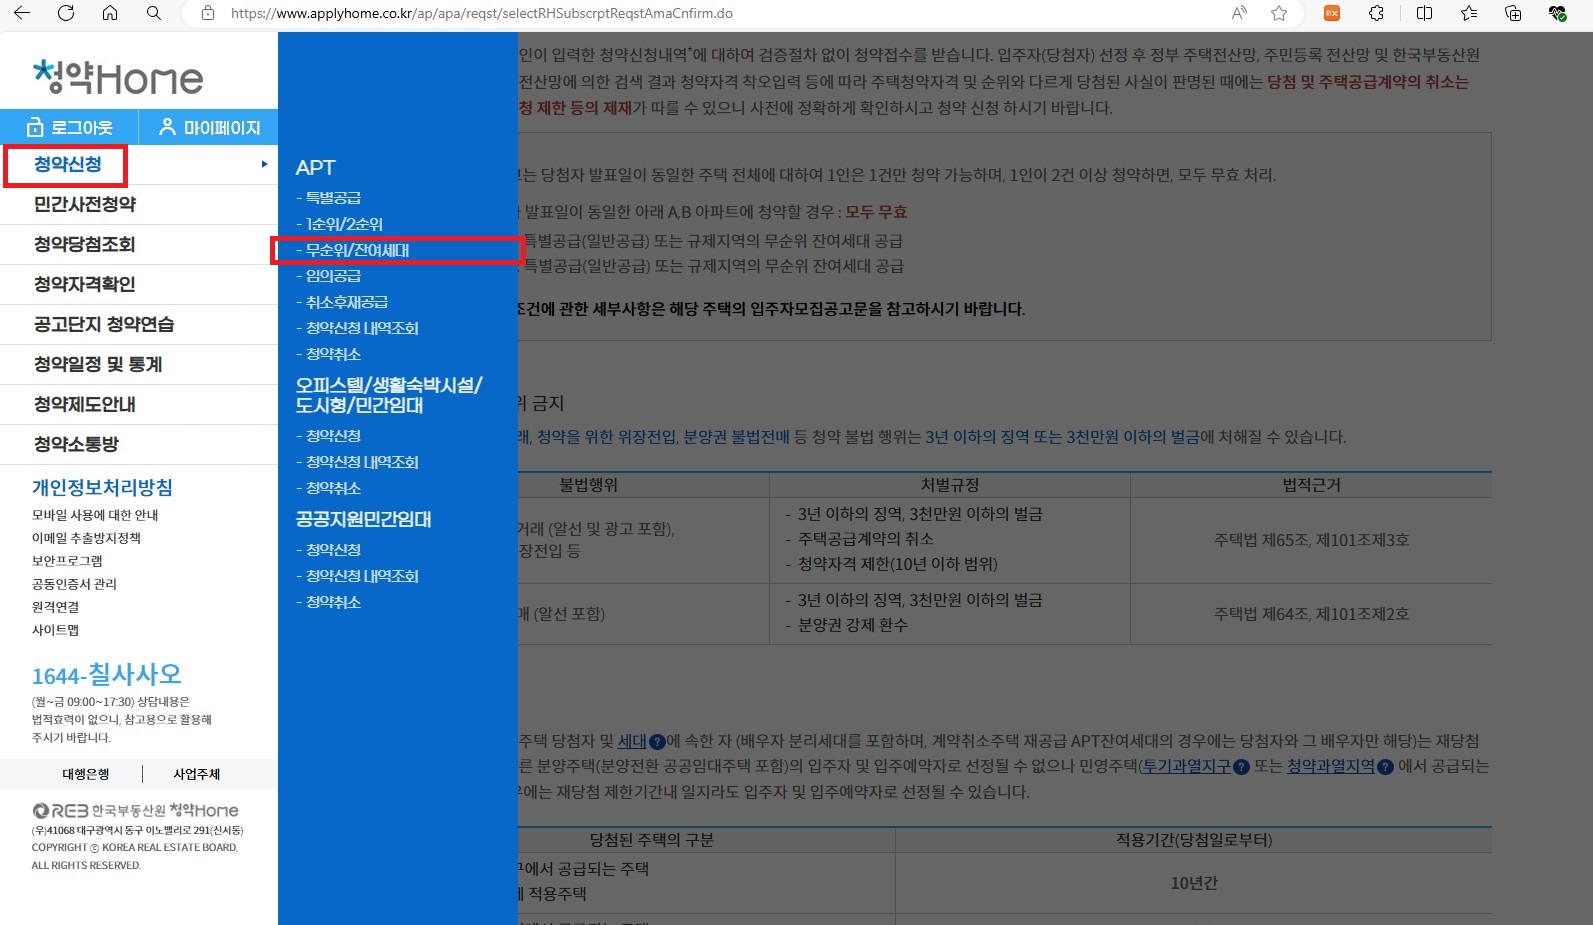Click 로그아웃 lock button
This screenshot has height=925, width=1593.
click(69, 127)
